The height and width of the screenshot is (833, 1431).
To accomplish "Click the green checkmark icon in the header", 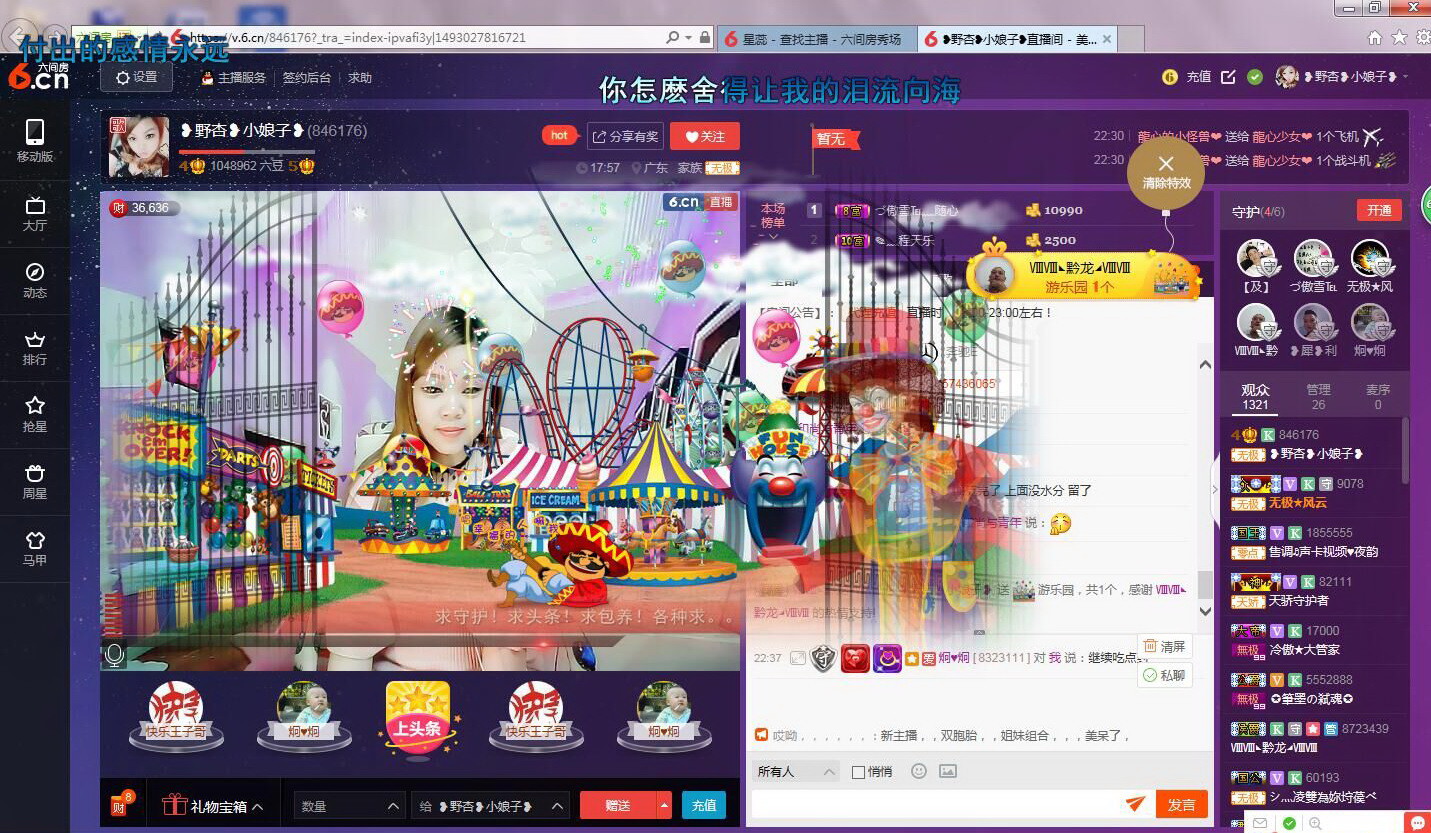I will click(x=1255, y=77).
